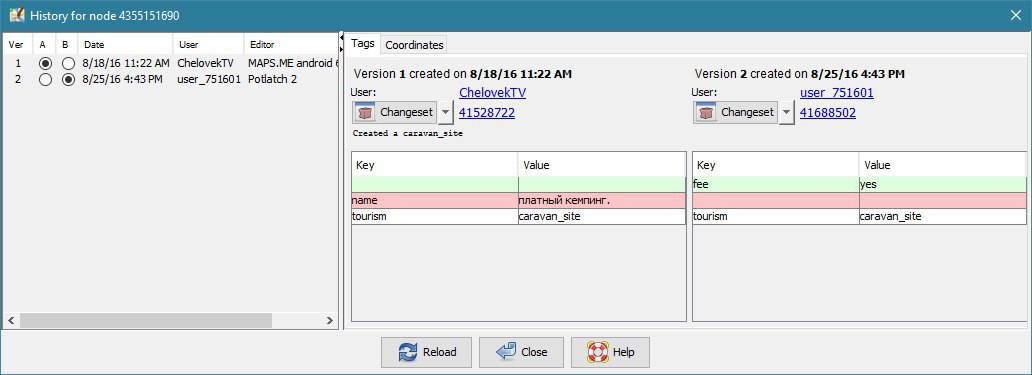Screen dimensions: 1032x375
Task: Click the left arrow of the horizontal scrollbar
Action: pos(11,320)
